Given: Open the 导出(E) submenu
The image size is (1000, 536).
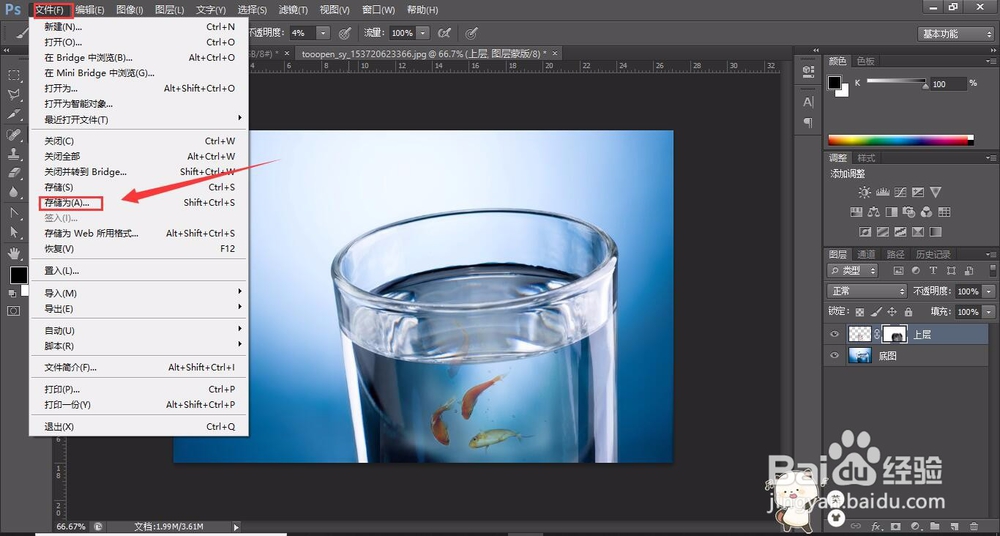Looking at the screenshot, I should click(139, 309).
